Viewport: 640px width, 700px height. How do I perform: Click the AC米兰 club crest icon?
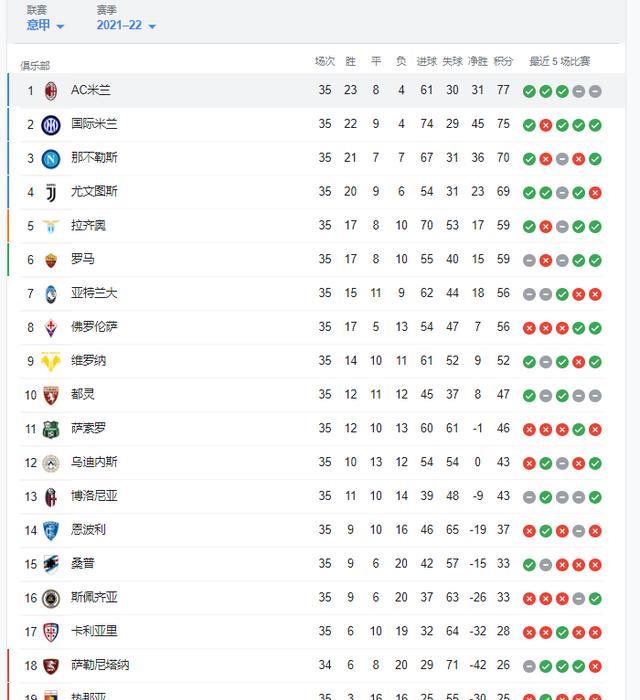point(51,91)
